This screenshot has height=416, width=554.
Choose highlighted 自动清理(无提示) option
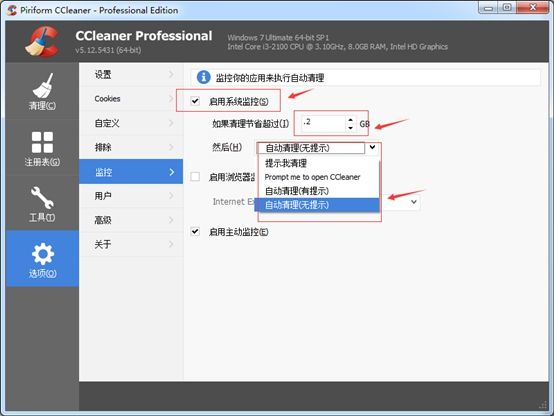click(317, 205)
